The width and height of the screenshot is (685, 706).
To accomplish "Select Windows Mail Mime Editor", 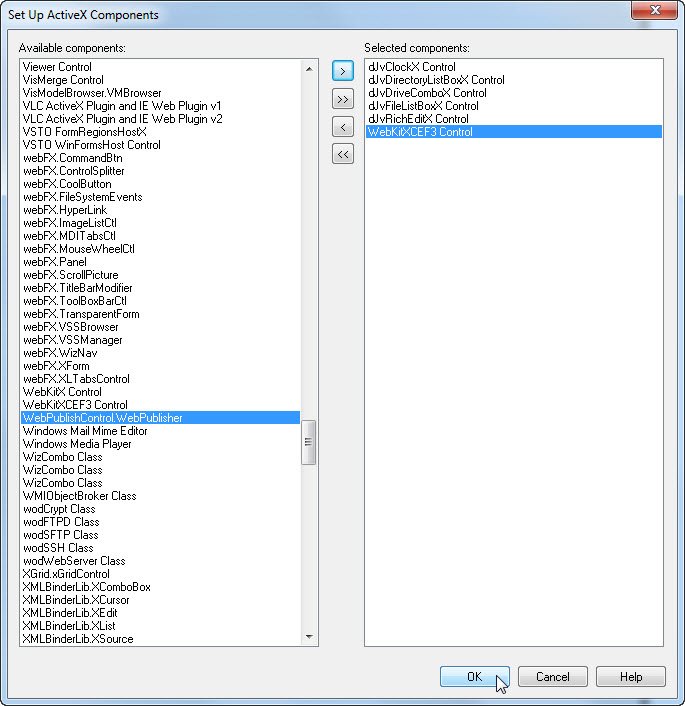I will pyautogui.click(x=160, y=431).
